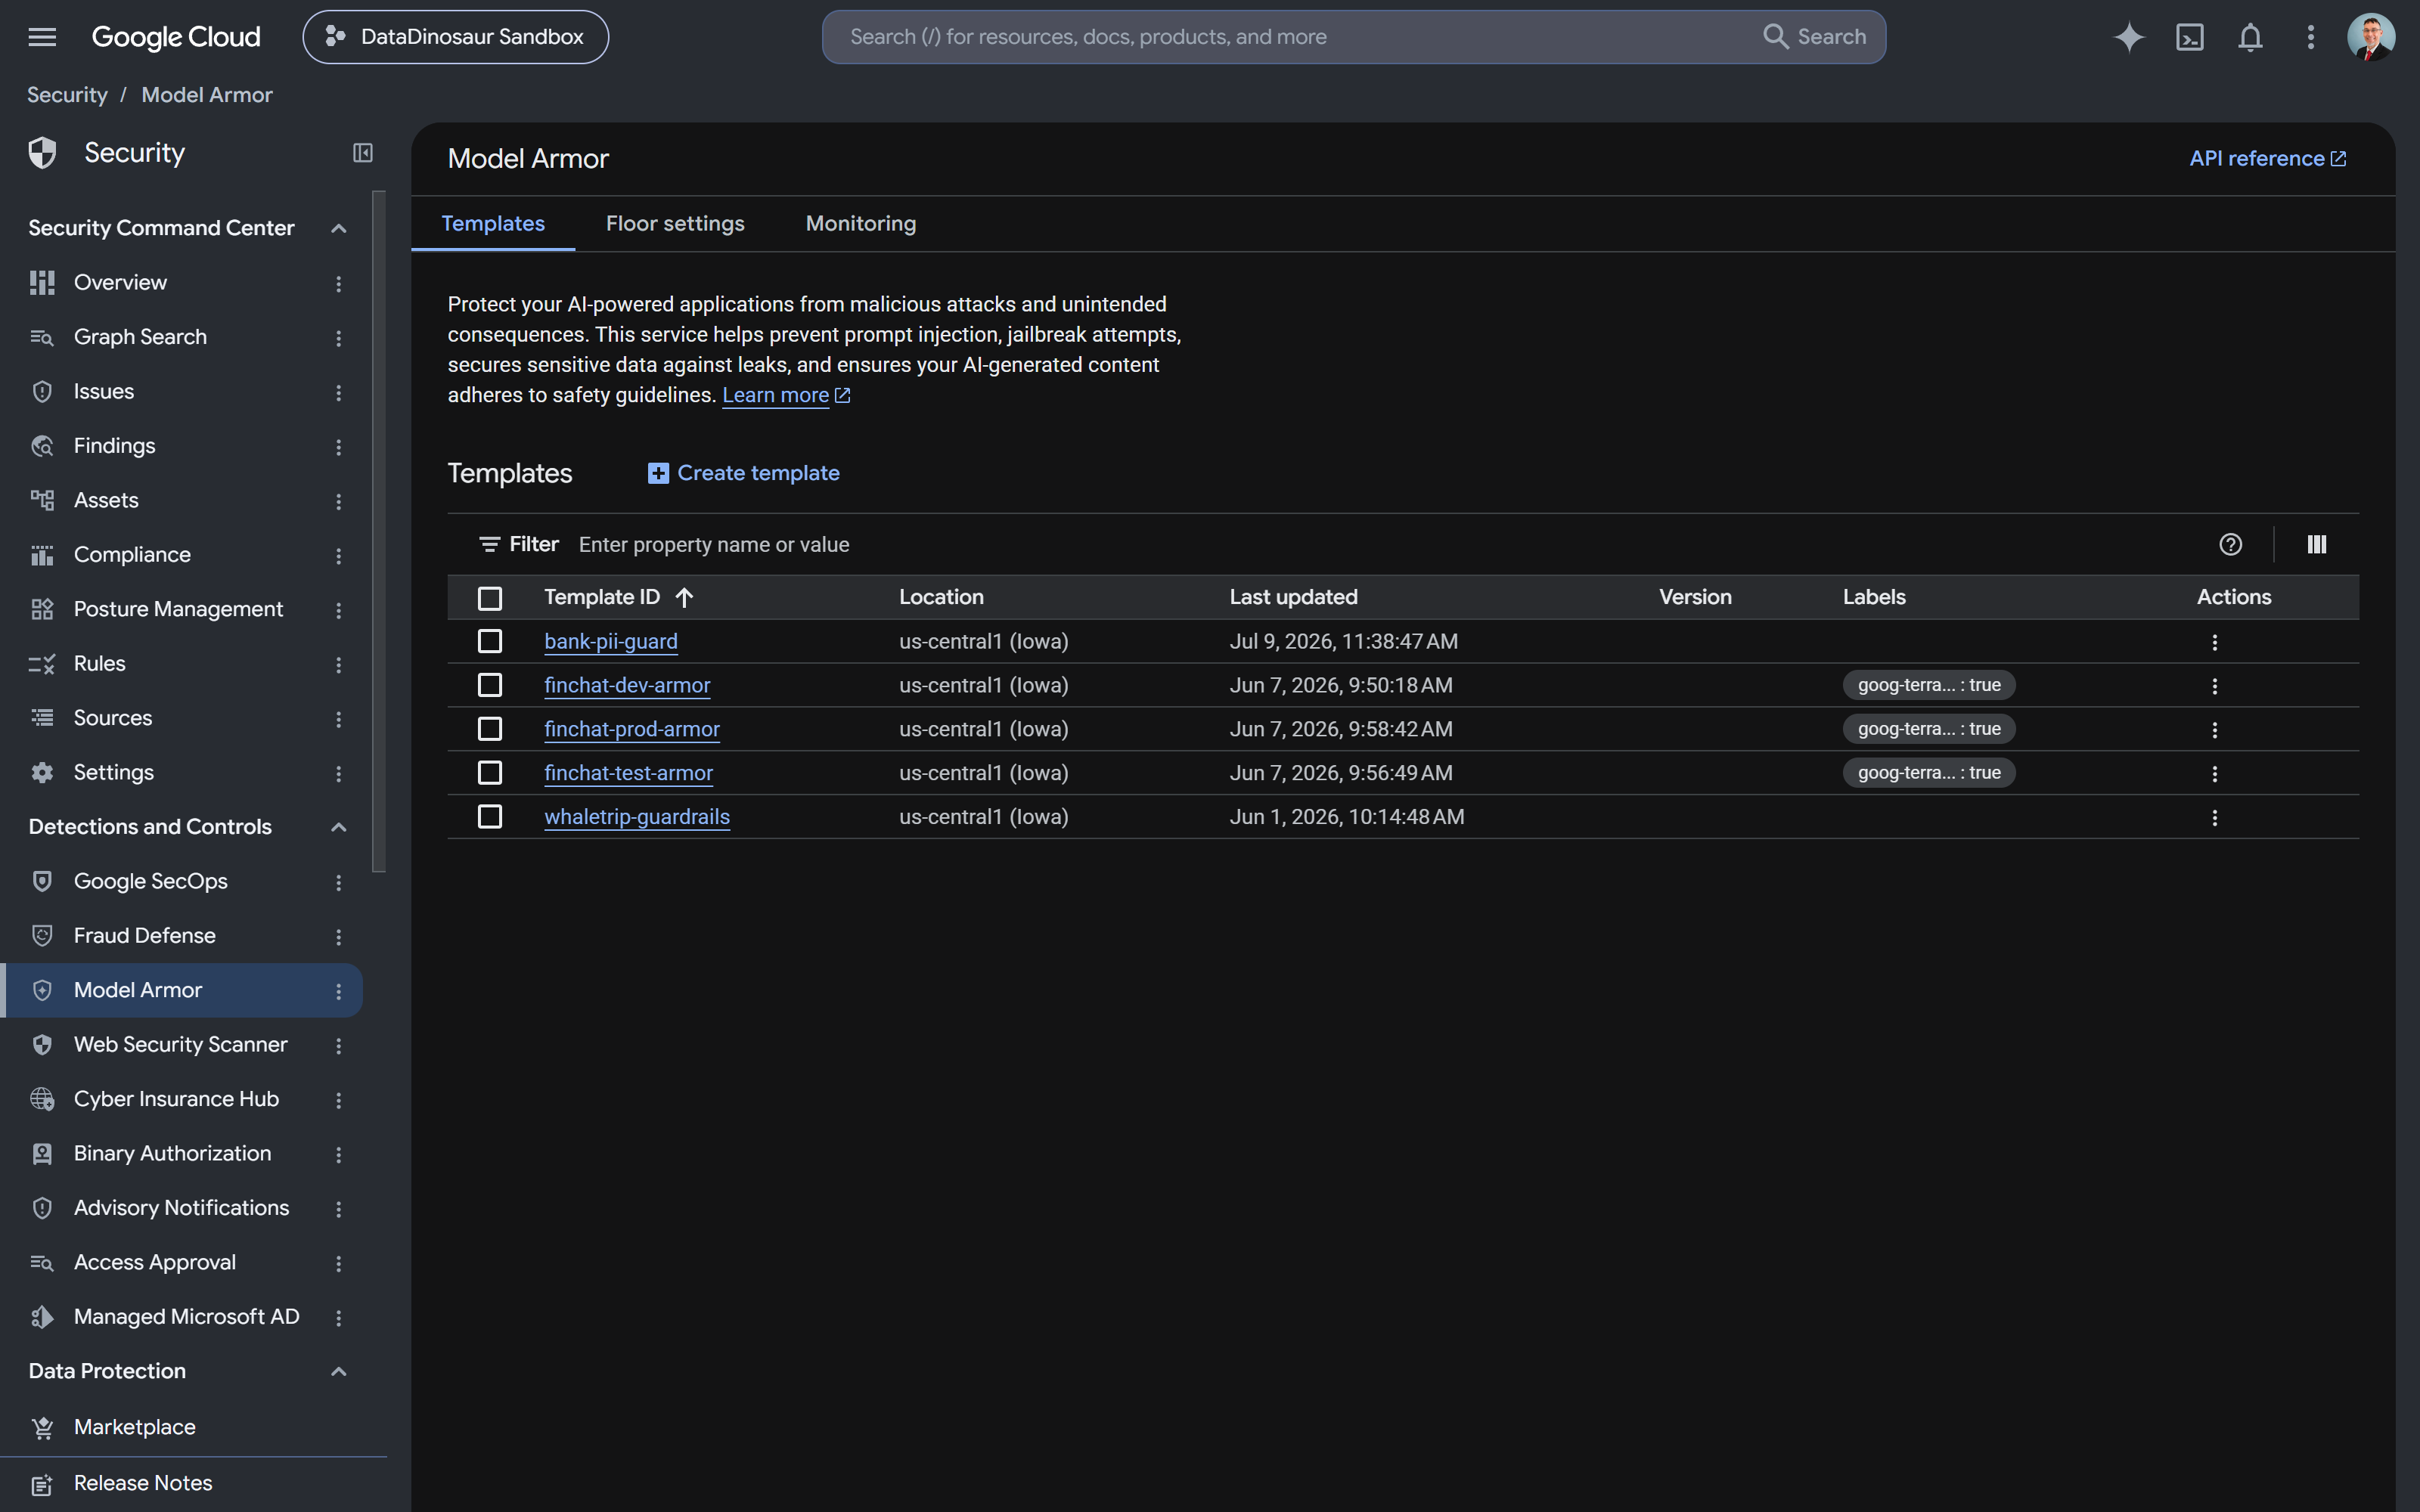This screenshot has width=2420, height=1512.
Task: Open more options beside Binary Authorization
Action: pyautogui.click(x=339, y=1155)
